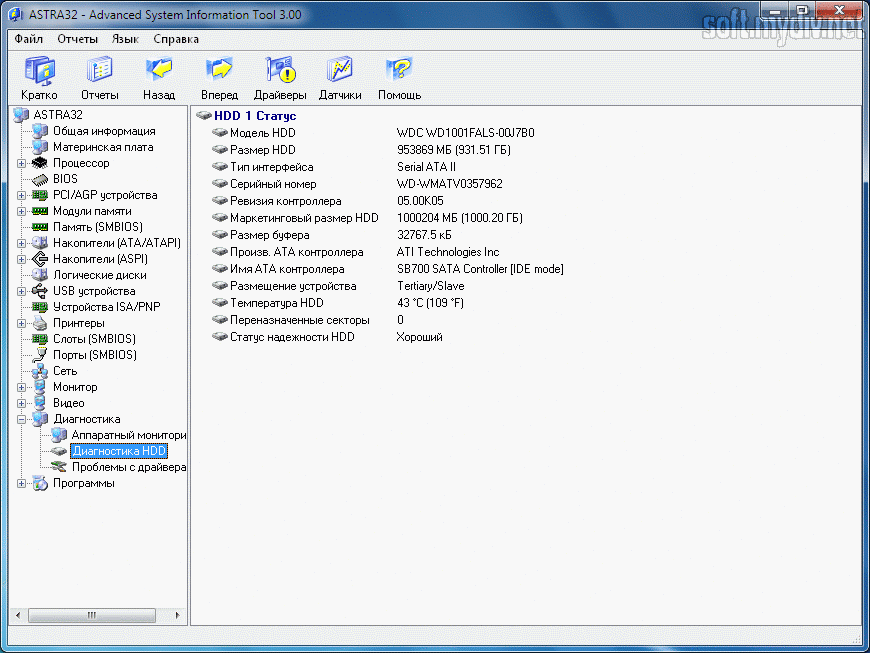This screenshot has width=870, height=653.
Task: Select Устройства ISA/PNP in the tree
Action: (x=107, y=307)
